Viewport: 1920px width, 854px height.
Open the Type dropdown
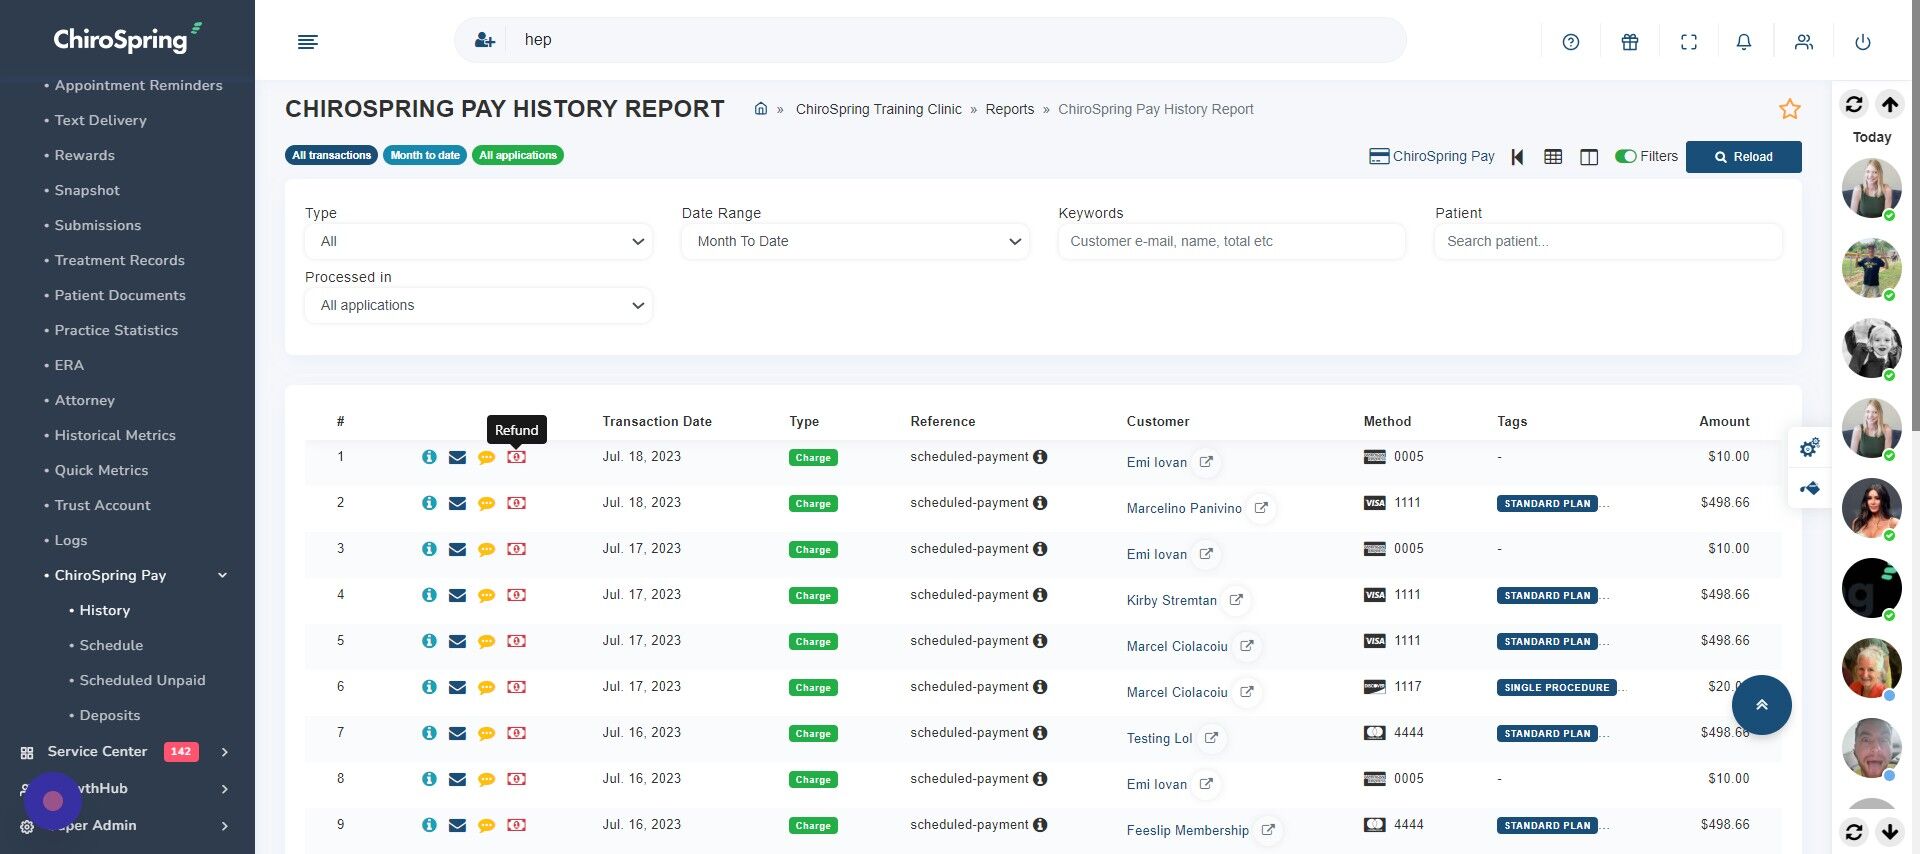point(479,242)
